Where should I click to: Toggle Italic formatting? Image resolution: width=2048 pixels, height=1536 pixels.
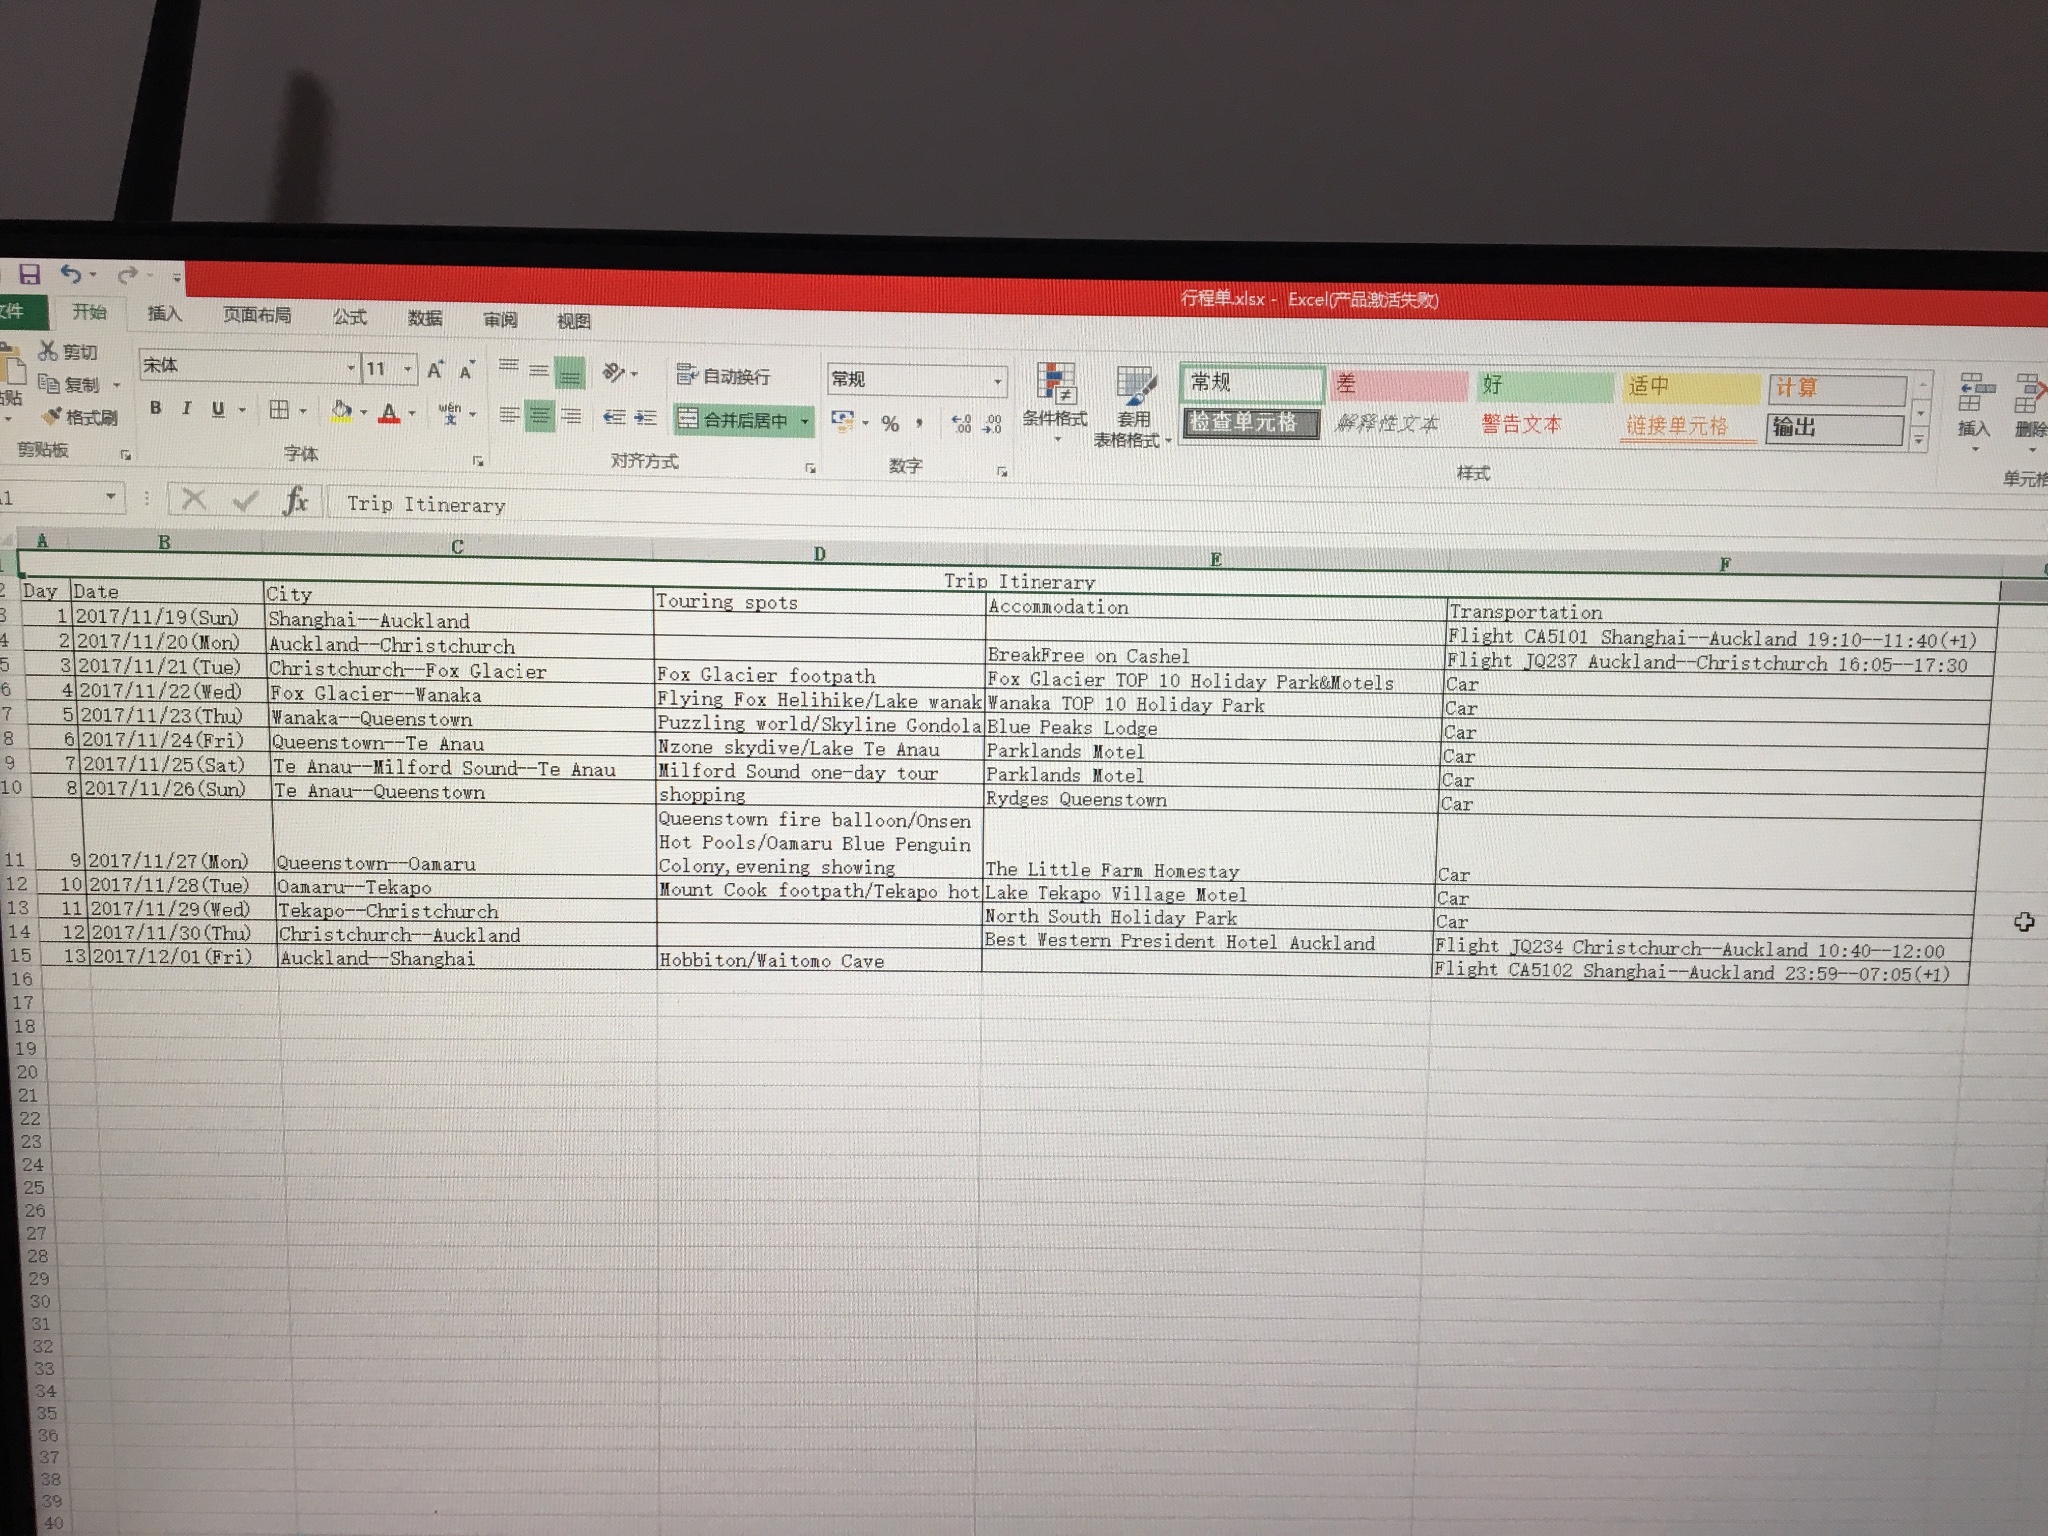[186, 408]
